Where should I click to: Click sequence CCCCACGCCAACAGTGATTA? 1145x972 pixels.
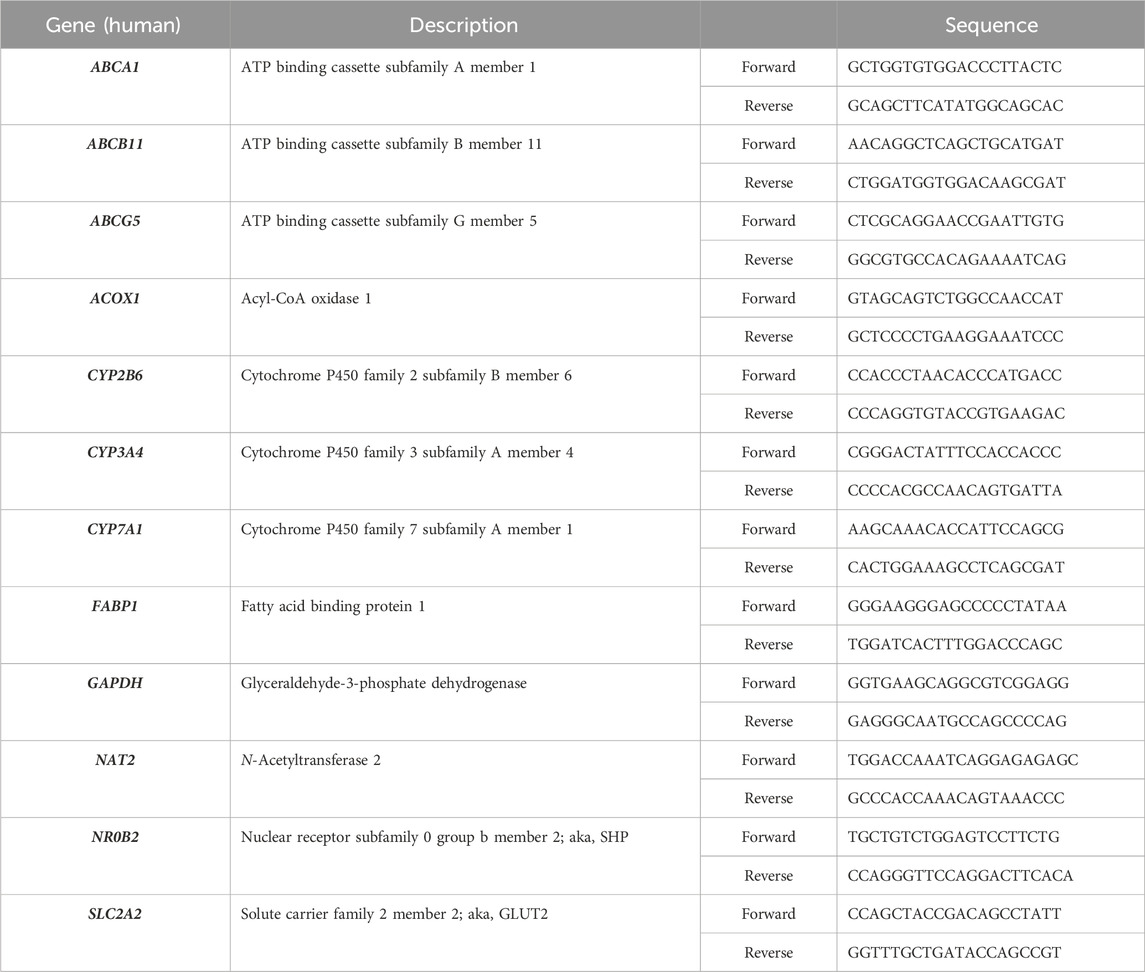(x=954, y=491)
